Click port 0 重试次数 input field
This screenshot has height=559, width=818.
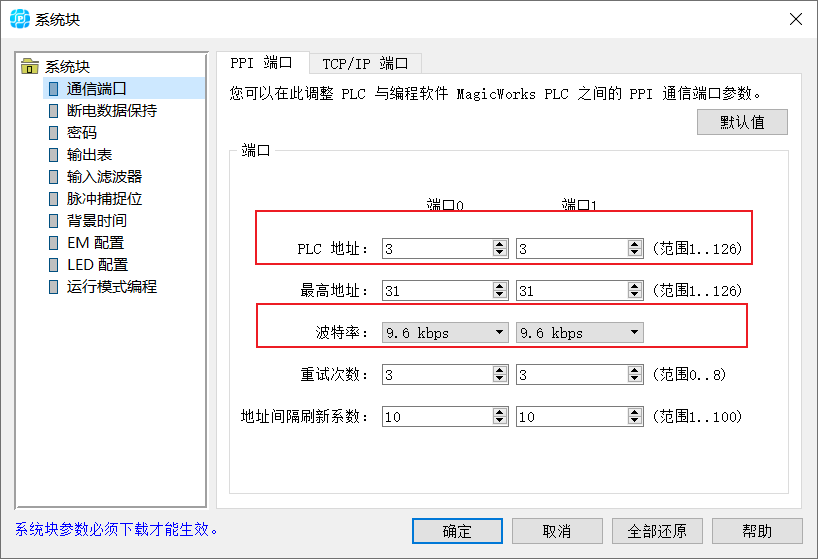[x=437, y=374]
